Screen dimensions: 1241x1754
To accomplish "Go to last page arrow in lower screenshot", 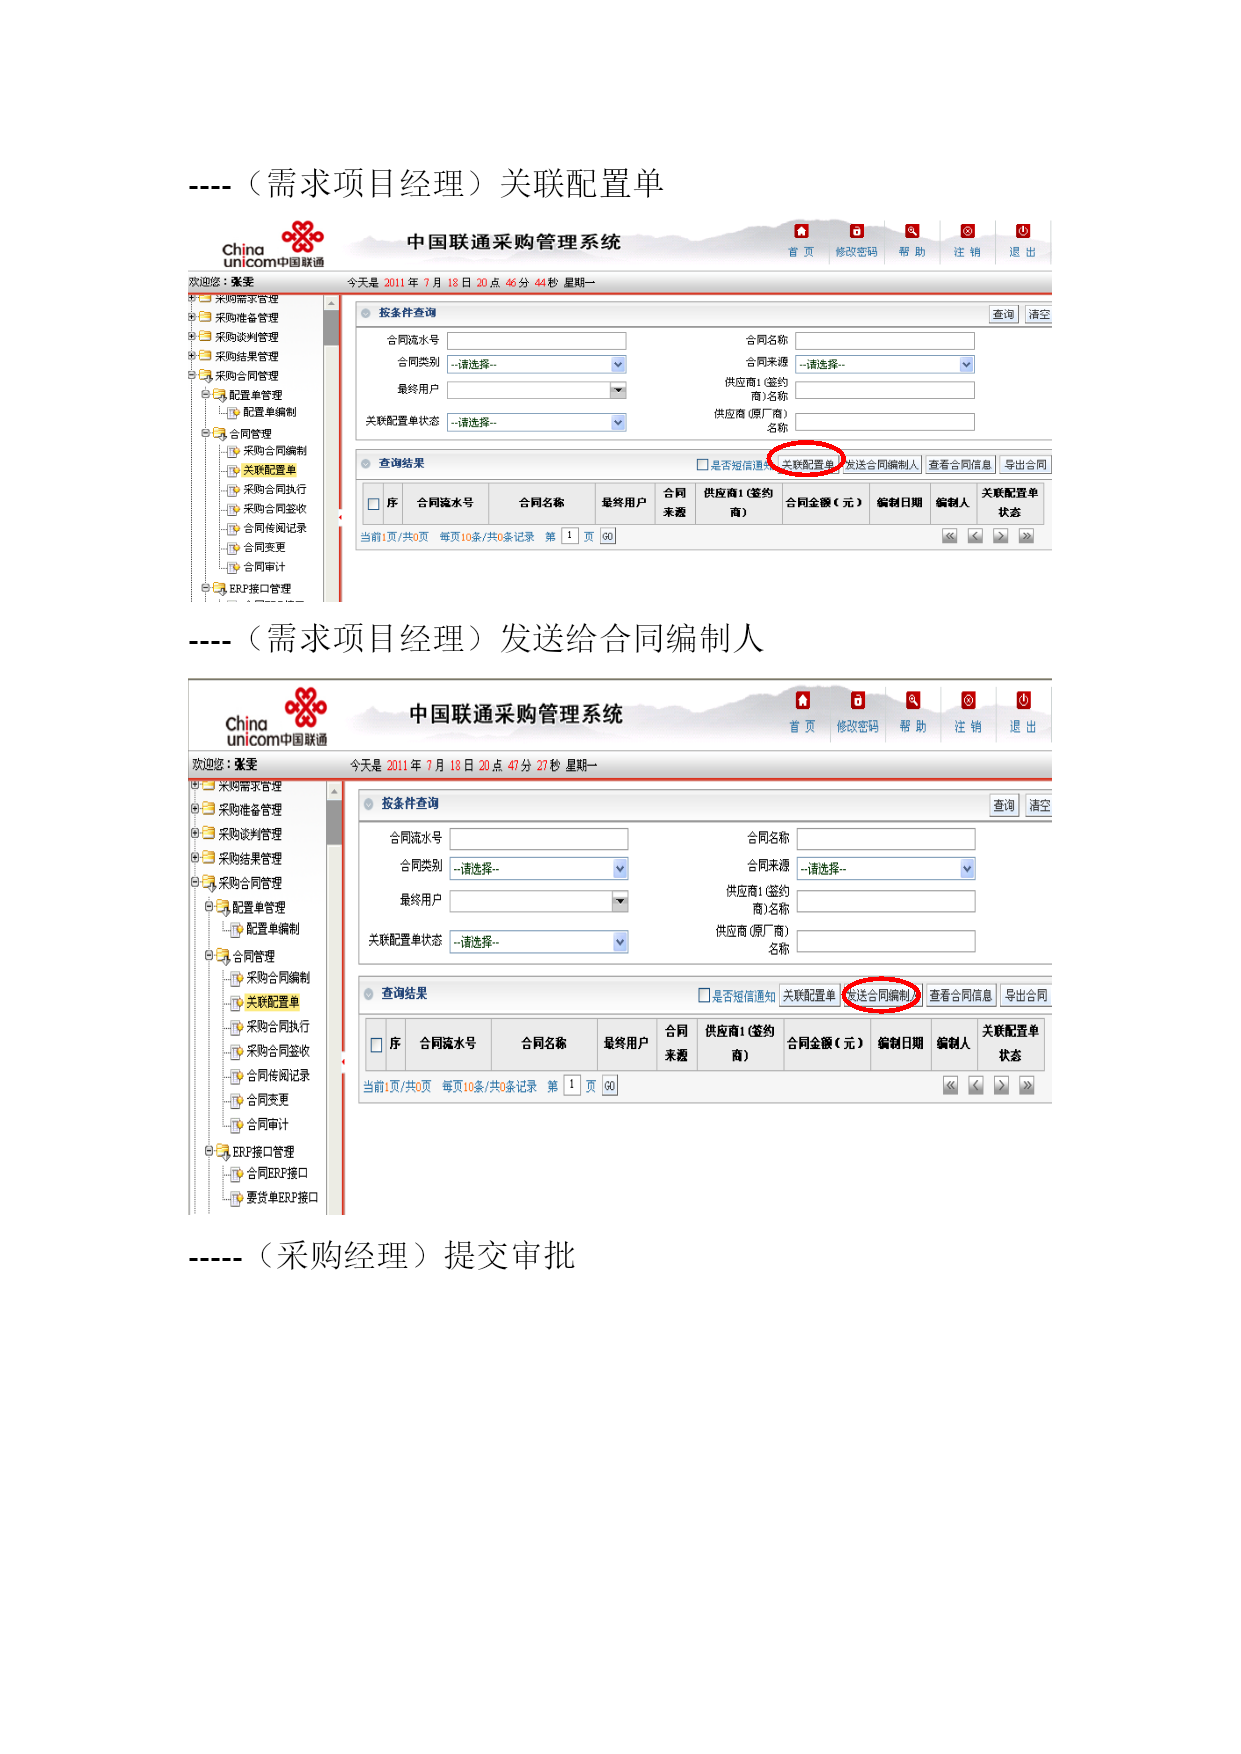I will (1027, 1085).
